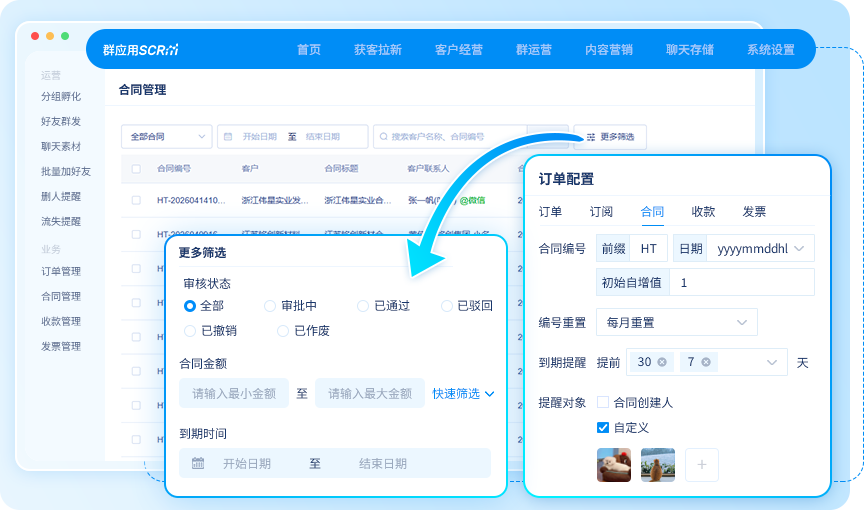
Task: Open the yyyymmddhl date format dropdown
Action: 760,248
